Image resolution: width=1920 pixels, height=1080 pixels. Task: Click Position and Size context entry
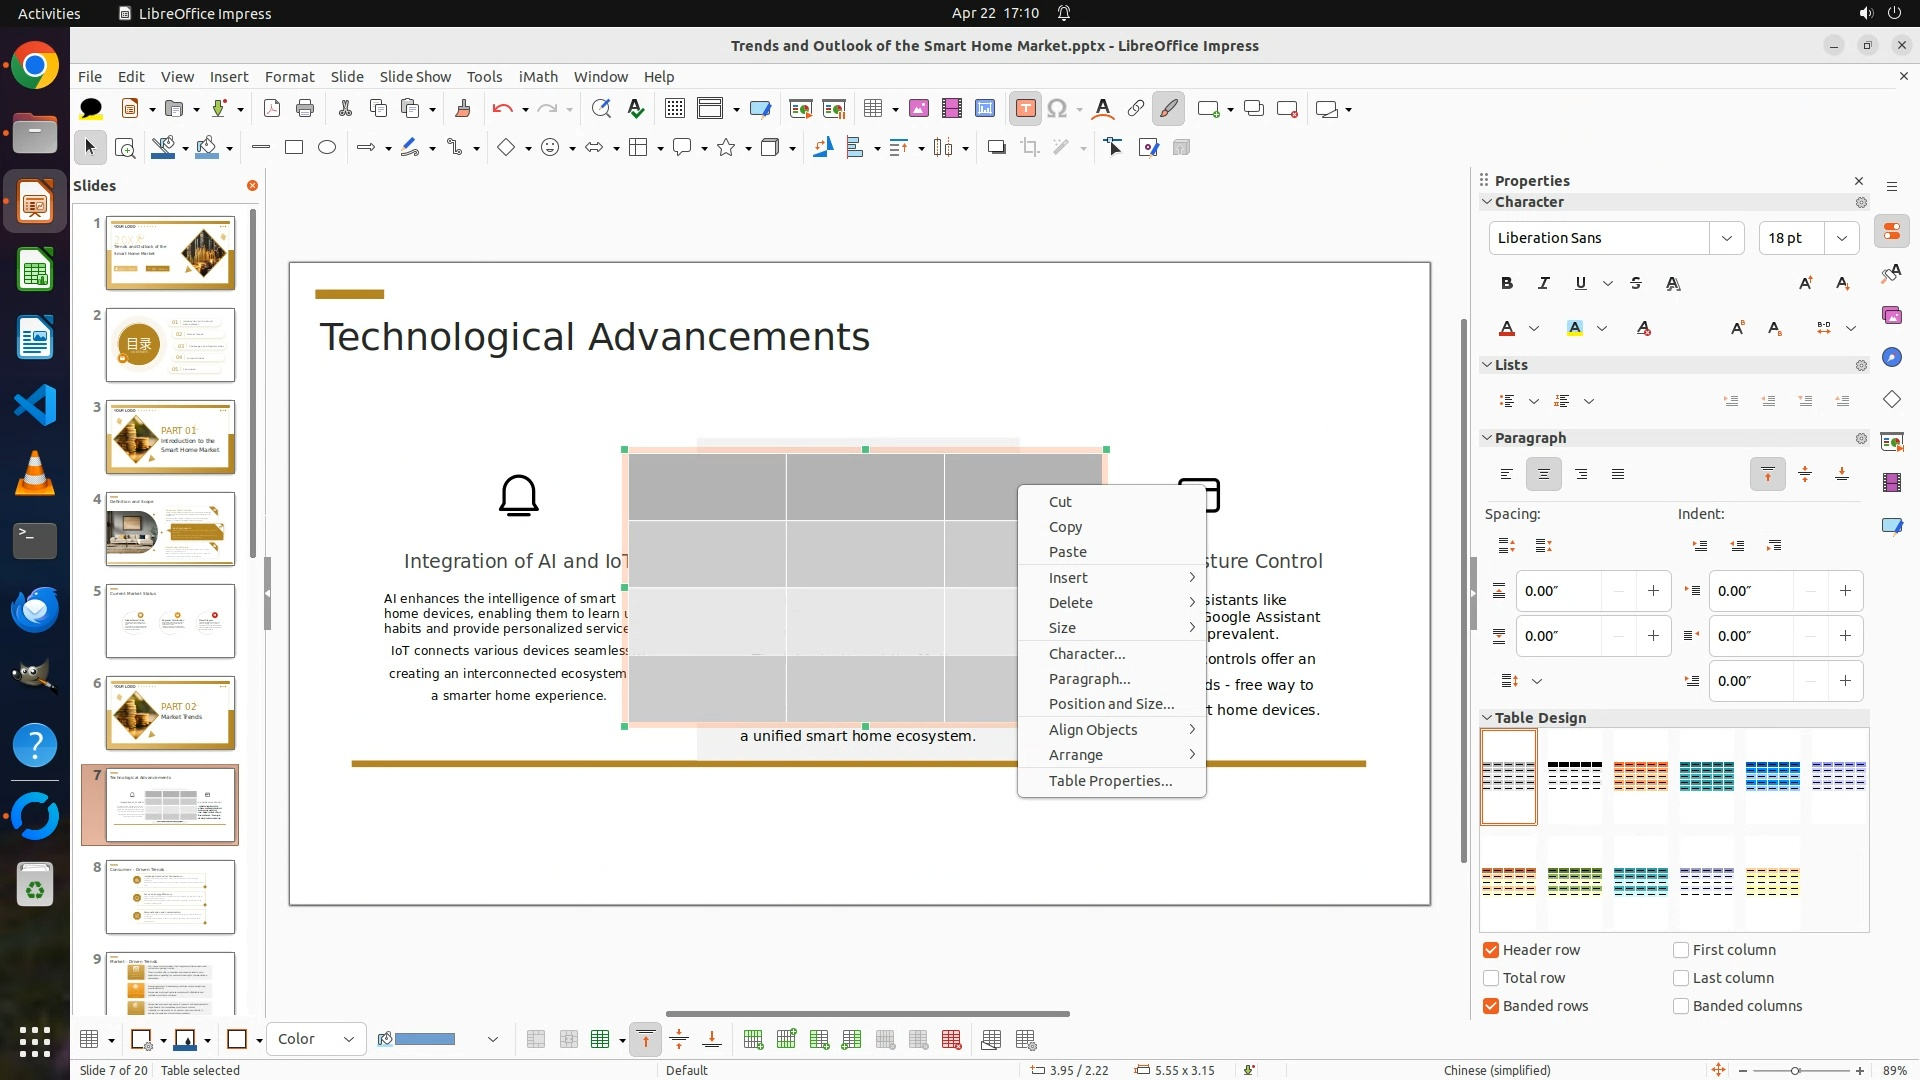pyautogui.click(x=1111, y=704)
